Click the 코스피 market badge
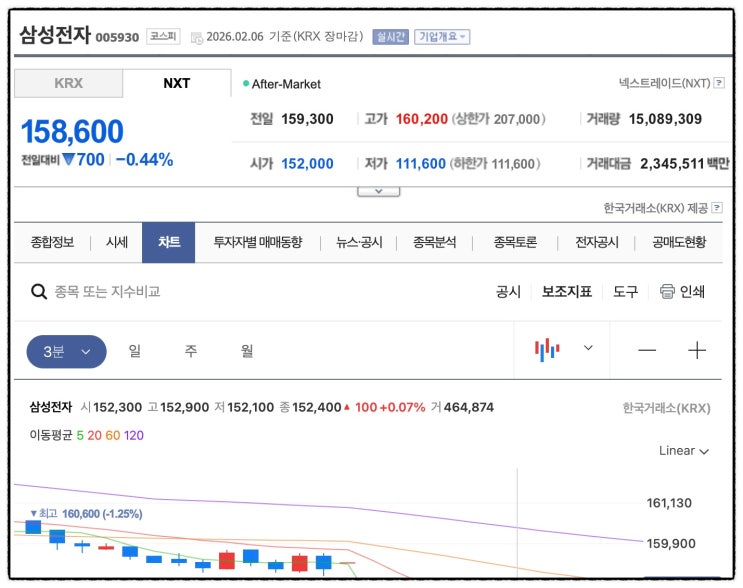 (x=163, y=36)
